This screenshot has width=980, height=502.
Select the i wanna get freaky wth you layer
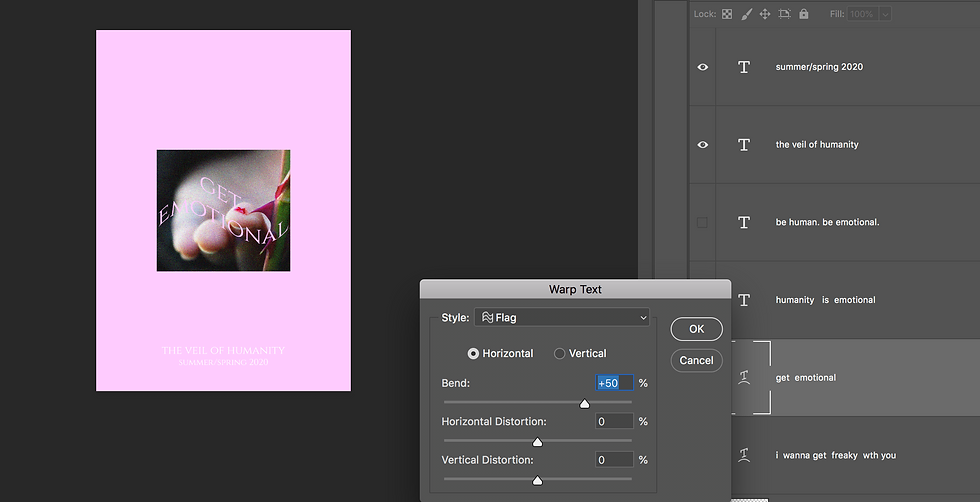tap(836, 455)
